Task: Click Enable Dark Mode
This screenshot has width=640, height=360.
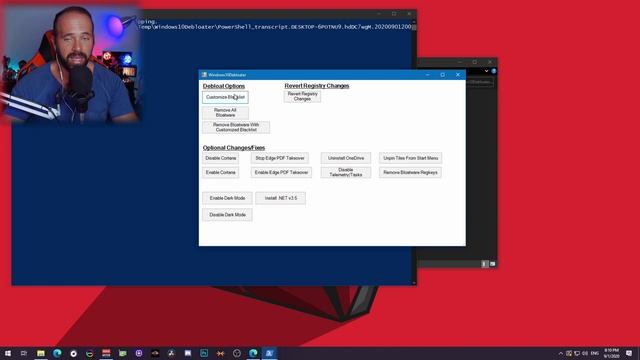Action: click(x=227, y=198)
